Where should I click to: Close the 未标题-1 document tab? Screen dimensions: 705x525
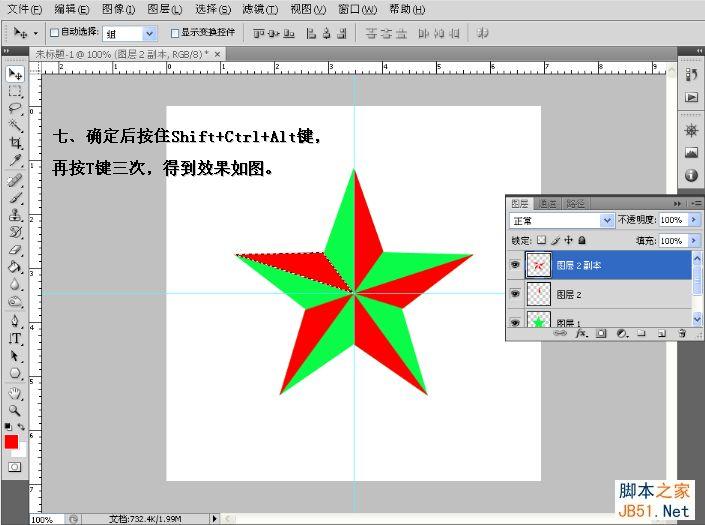click(x=218, y=54)
